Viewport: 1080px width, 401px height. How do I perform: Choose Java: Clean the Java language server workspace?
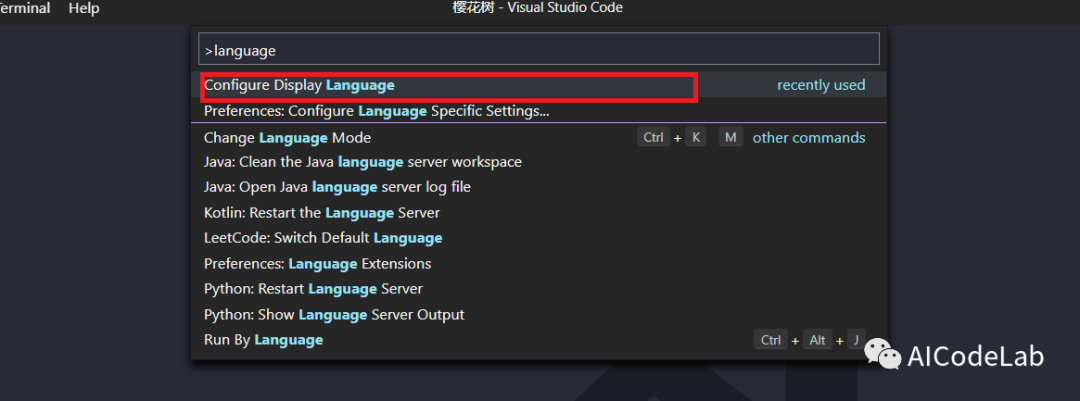(x=539, y=163)
